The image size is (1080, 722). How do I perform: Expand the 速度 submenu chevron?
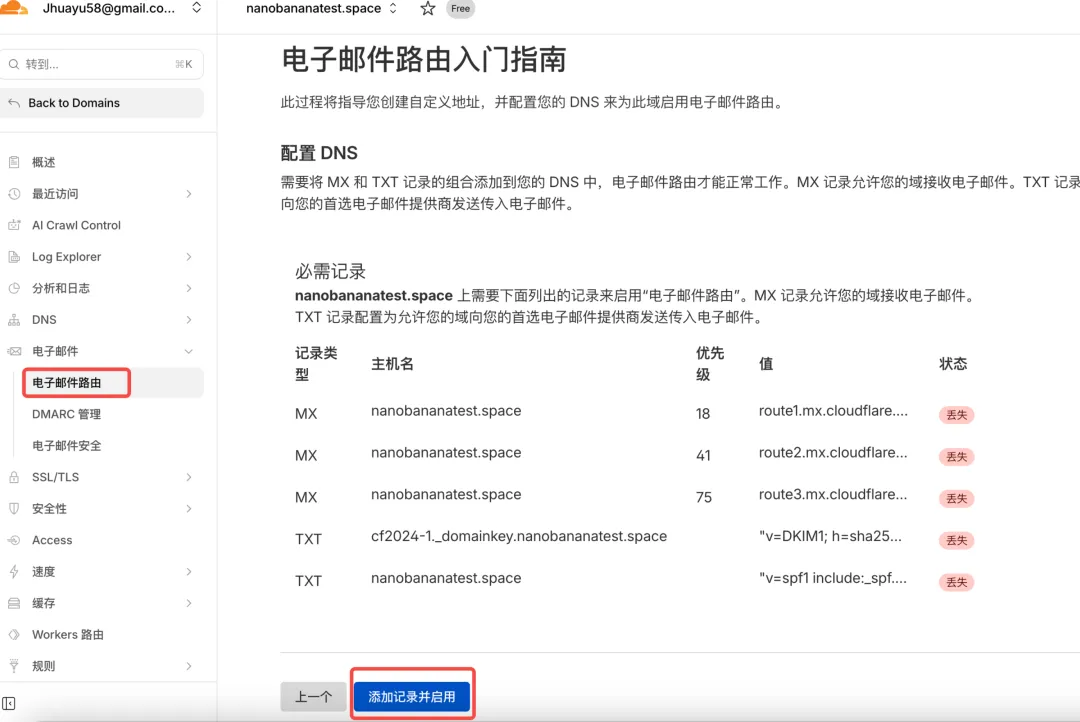click(x=189, y=571)
